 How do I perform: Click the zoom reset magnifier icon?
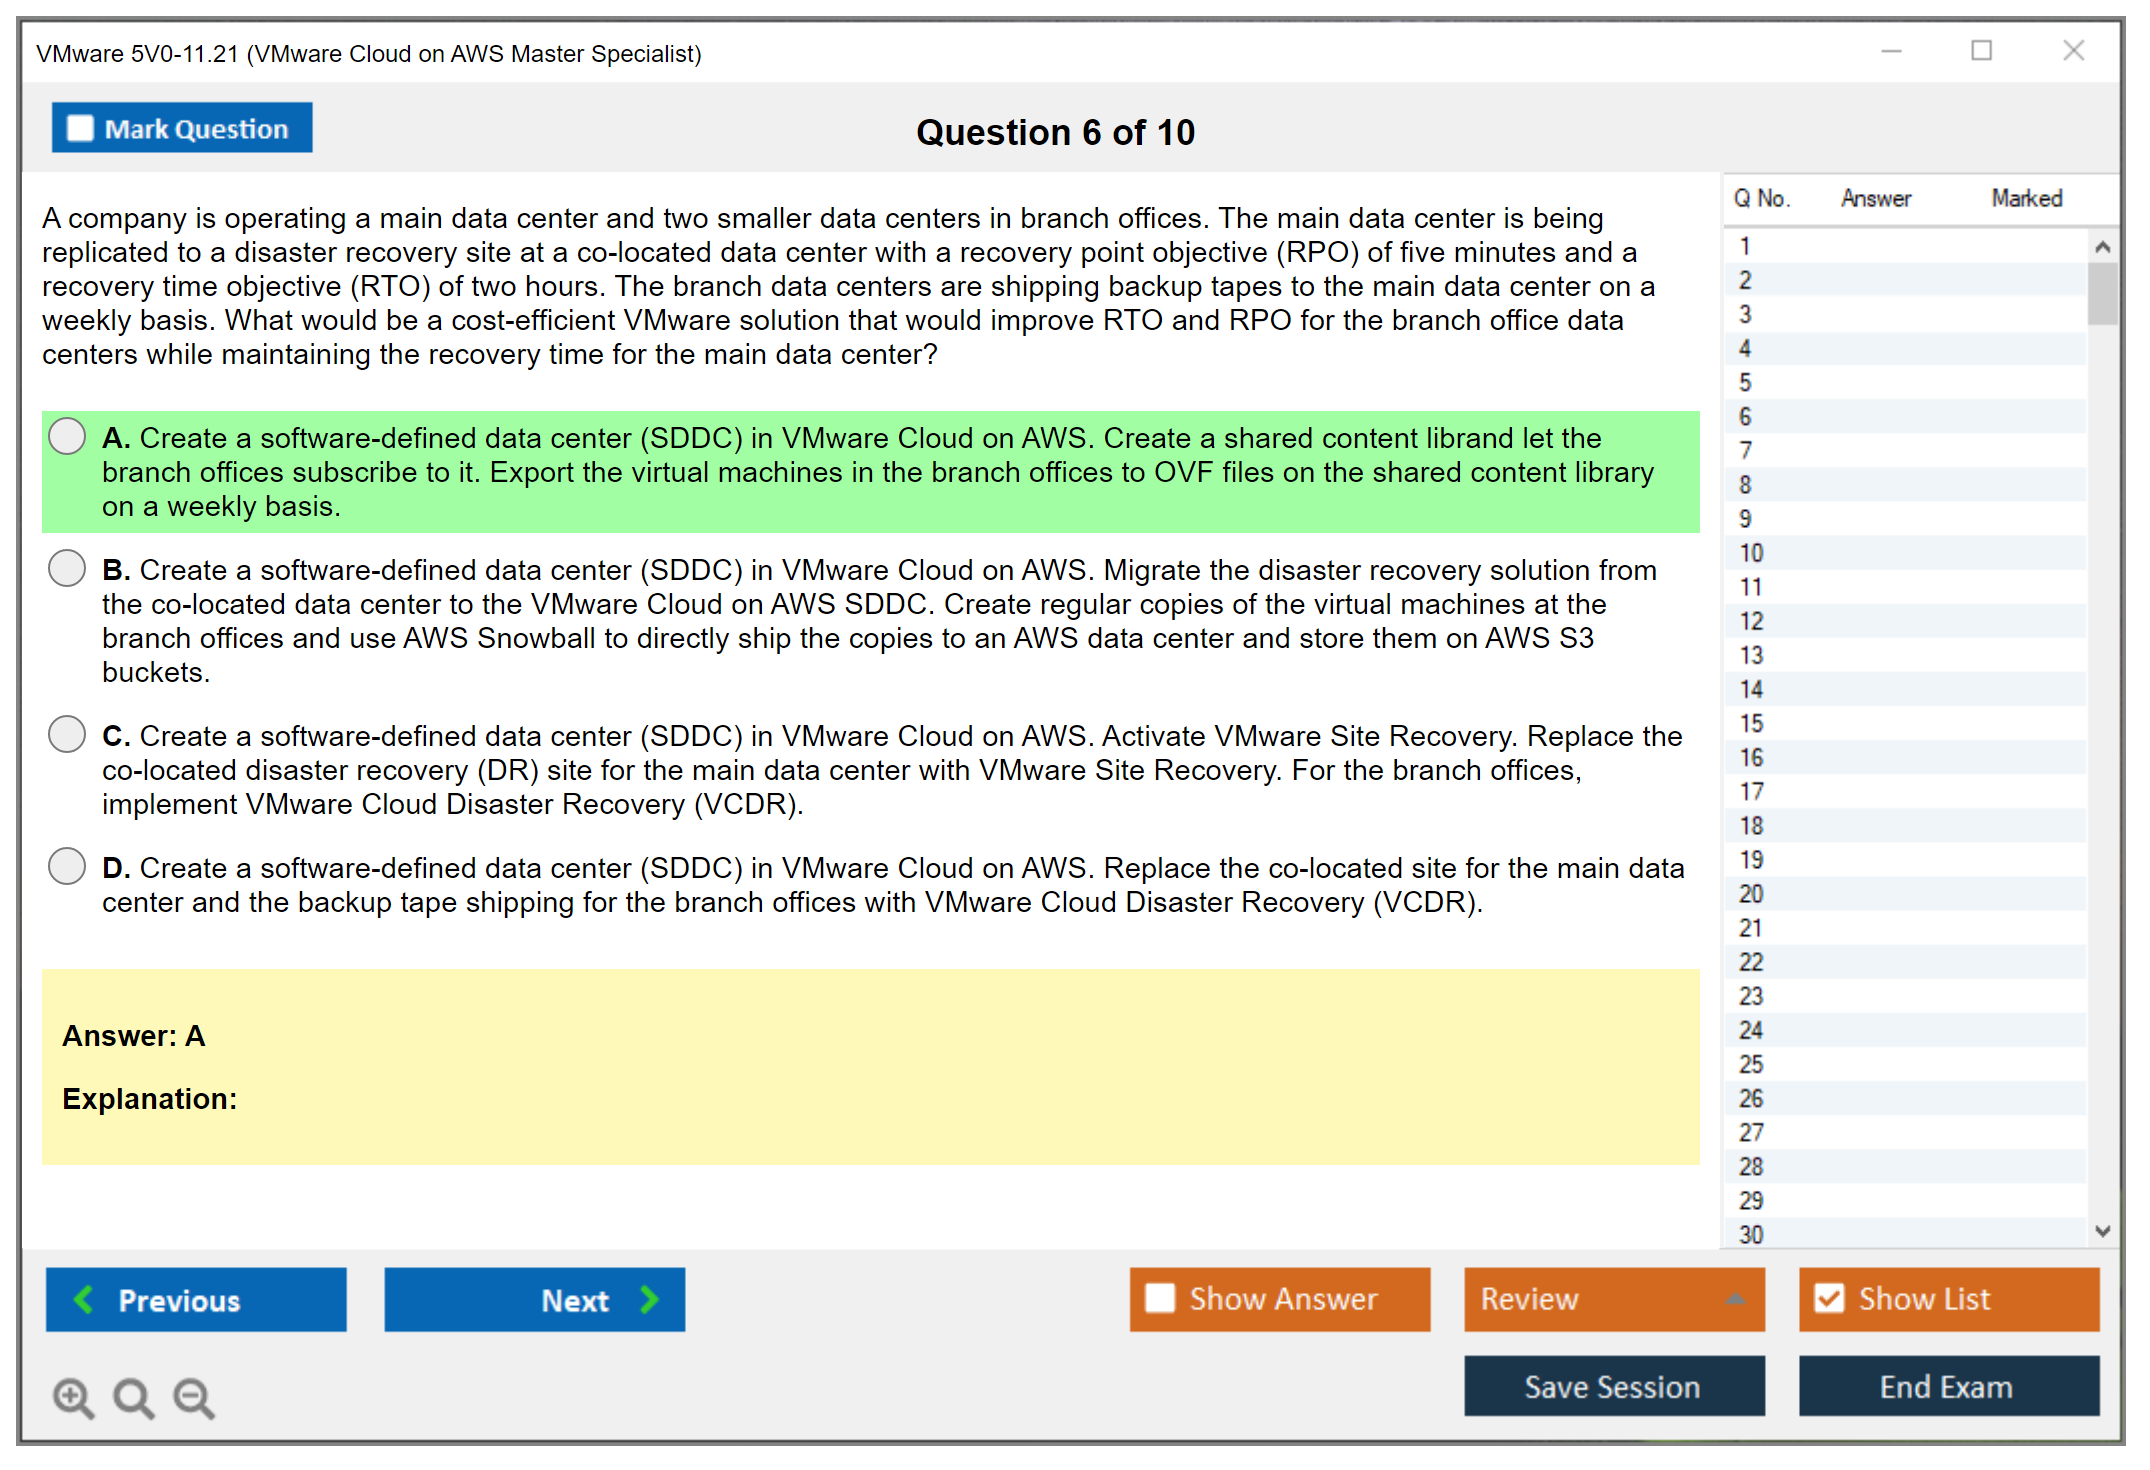[133, 1397]
